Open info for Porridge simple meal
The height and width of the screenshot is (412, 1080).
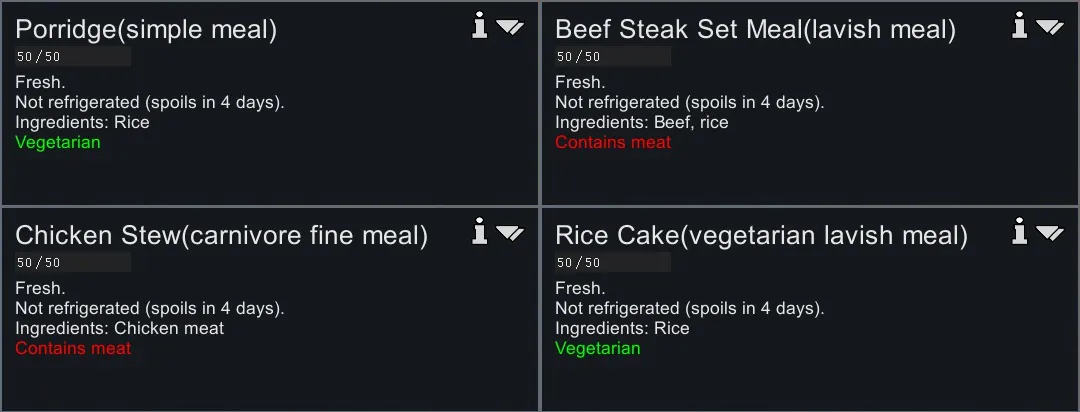coord(480,27)
